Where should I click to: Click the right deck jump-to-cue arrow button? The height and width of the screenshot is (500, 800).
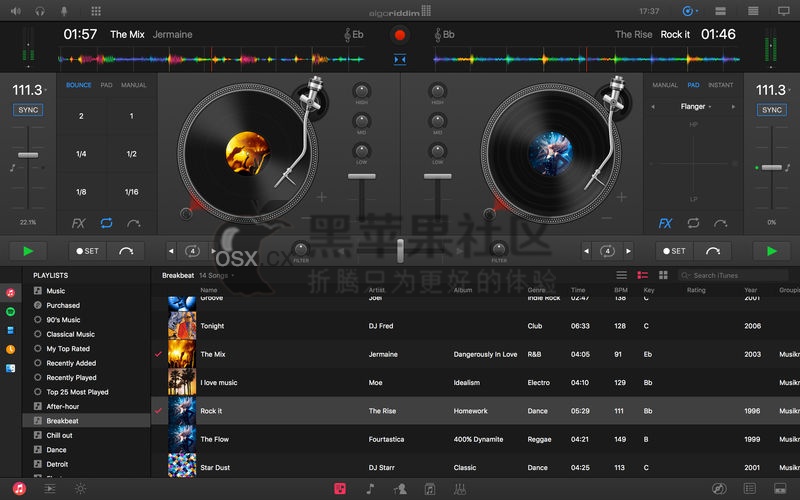(x=713, y=251)
